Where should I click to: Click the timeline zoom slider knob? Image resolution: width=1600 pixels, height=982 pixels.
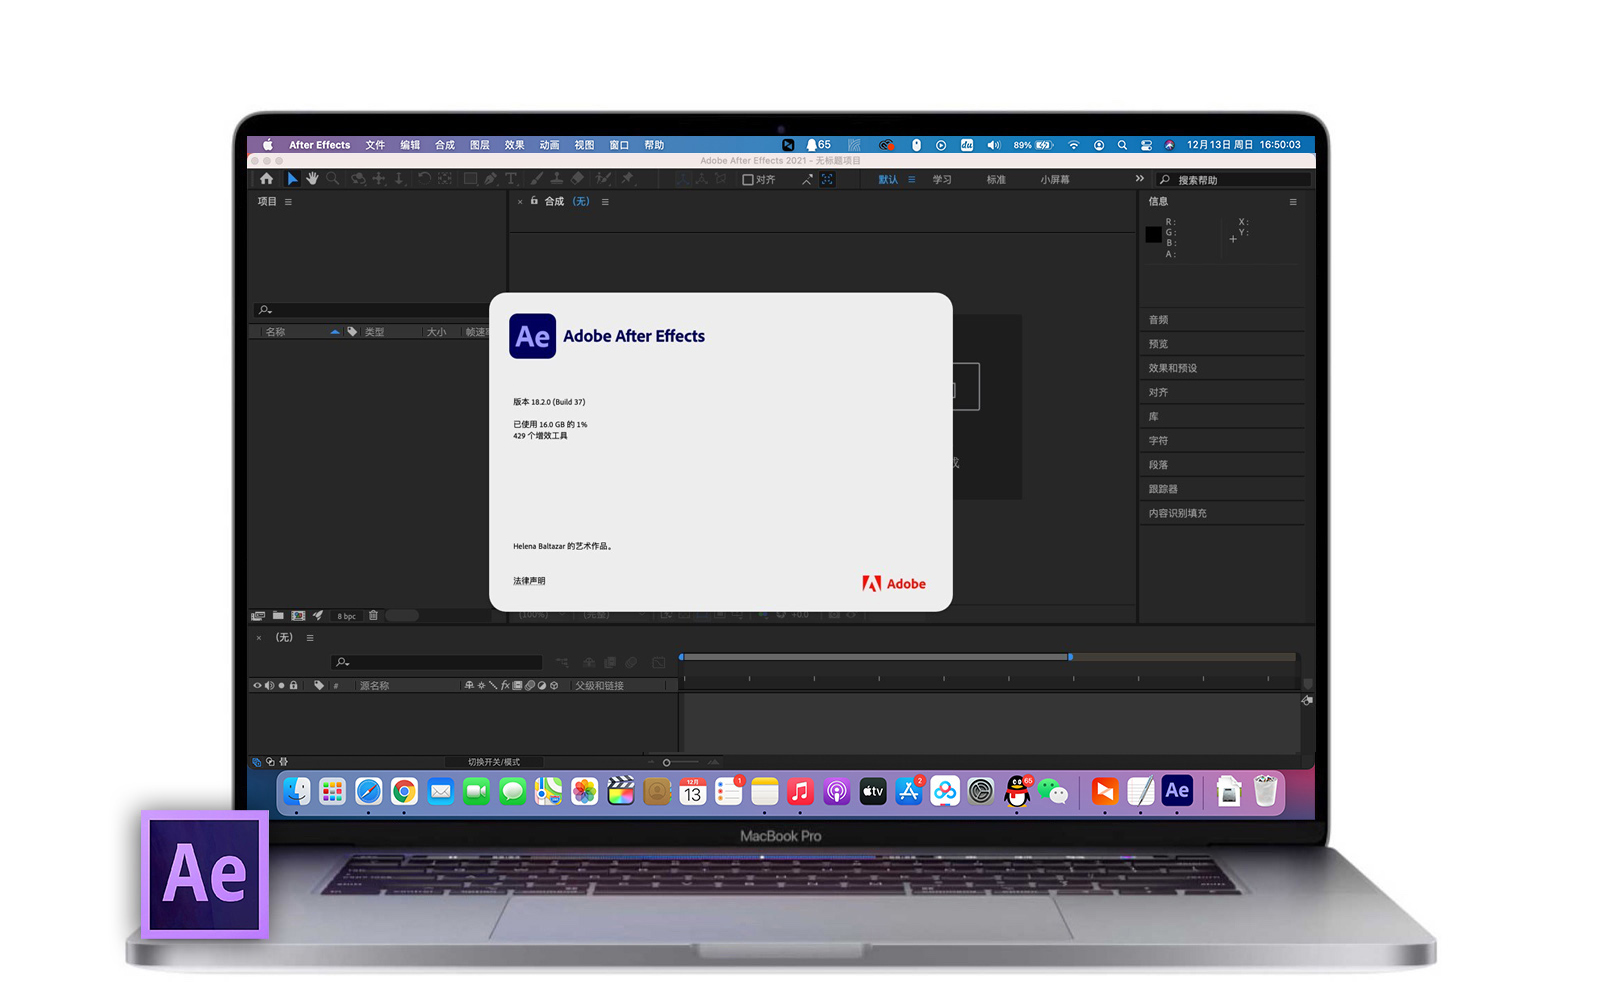tap(667, 763)
